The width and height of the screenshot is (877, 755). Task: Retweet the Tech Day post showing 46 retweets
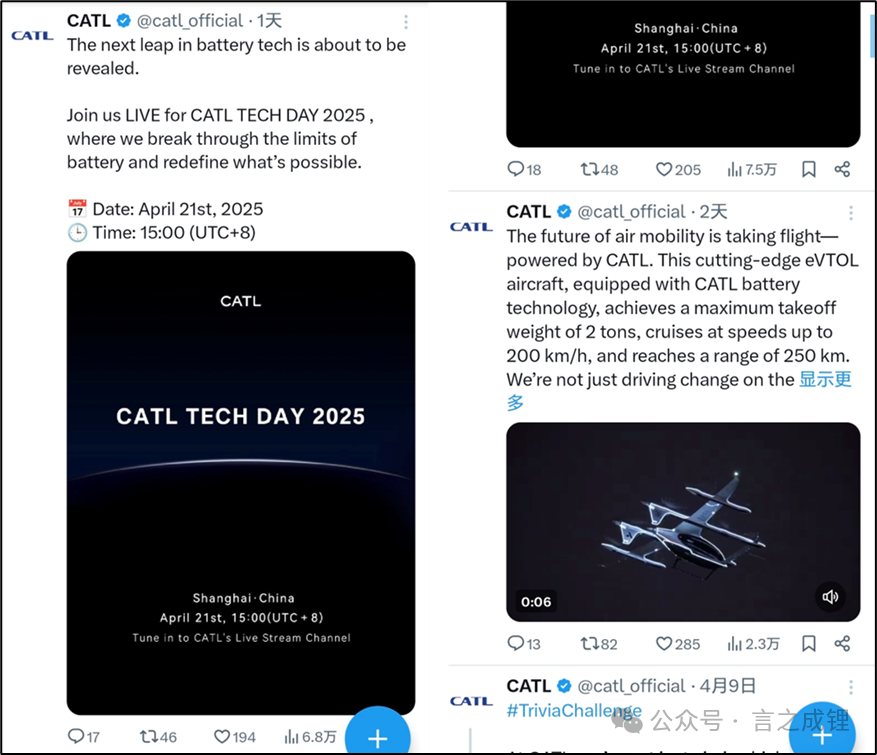pos(158,737)
